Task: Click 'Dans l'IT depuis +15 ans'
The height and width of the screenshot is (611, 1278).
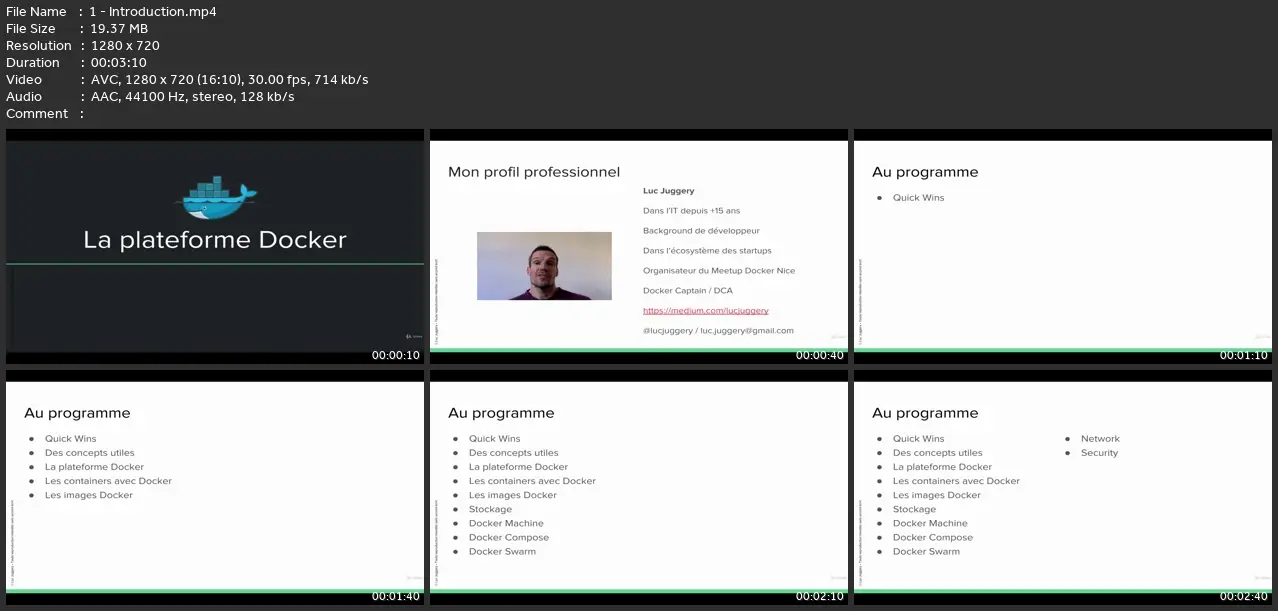Action: (x=692, y=211)
